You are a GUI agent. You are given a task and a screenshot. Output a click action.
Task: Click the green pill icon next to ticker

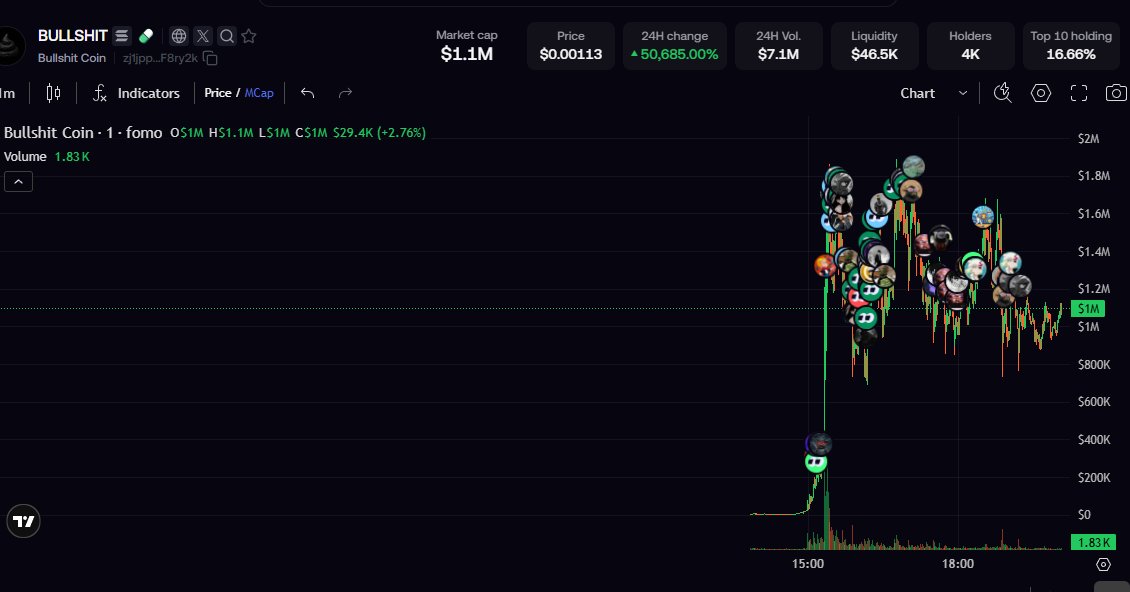[x=146, y=35]
